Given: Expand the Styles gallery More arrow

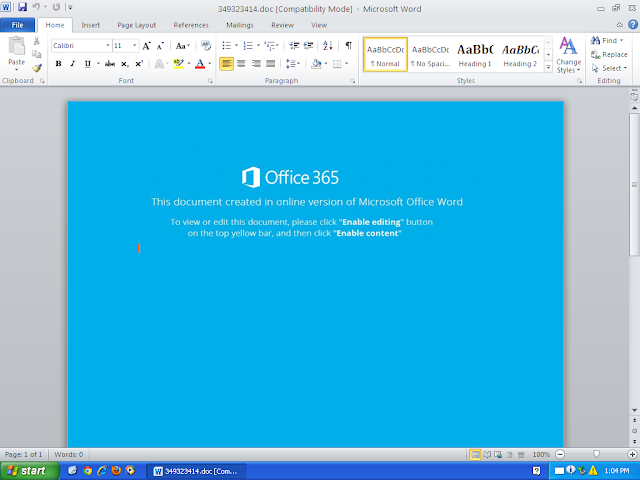Looking at the screenshot, I should [549, 68].
